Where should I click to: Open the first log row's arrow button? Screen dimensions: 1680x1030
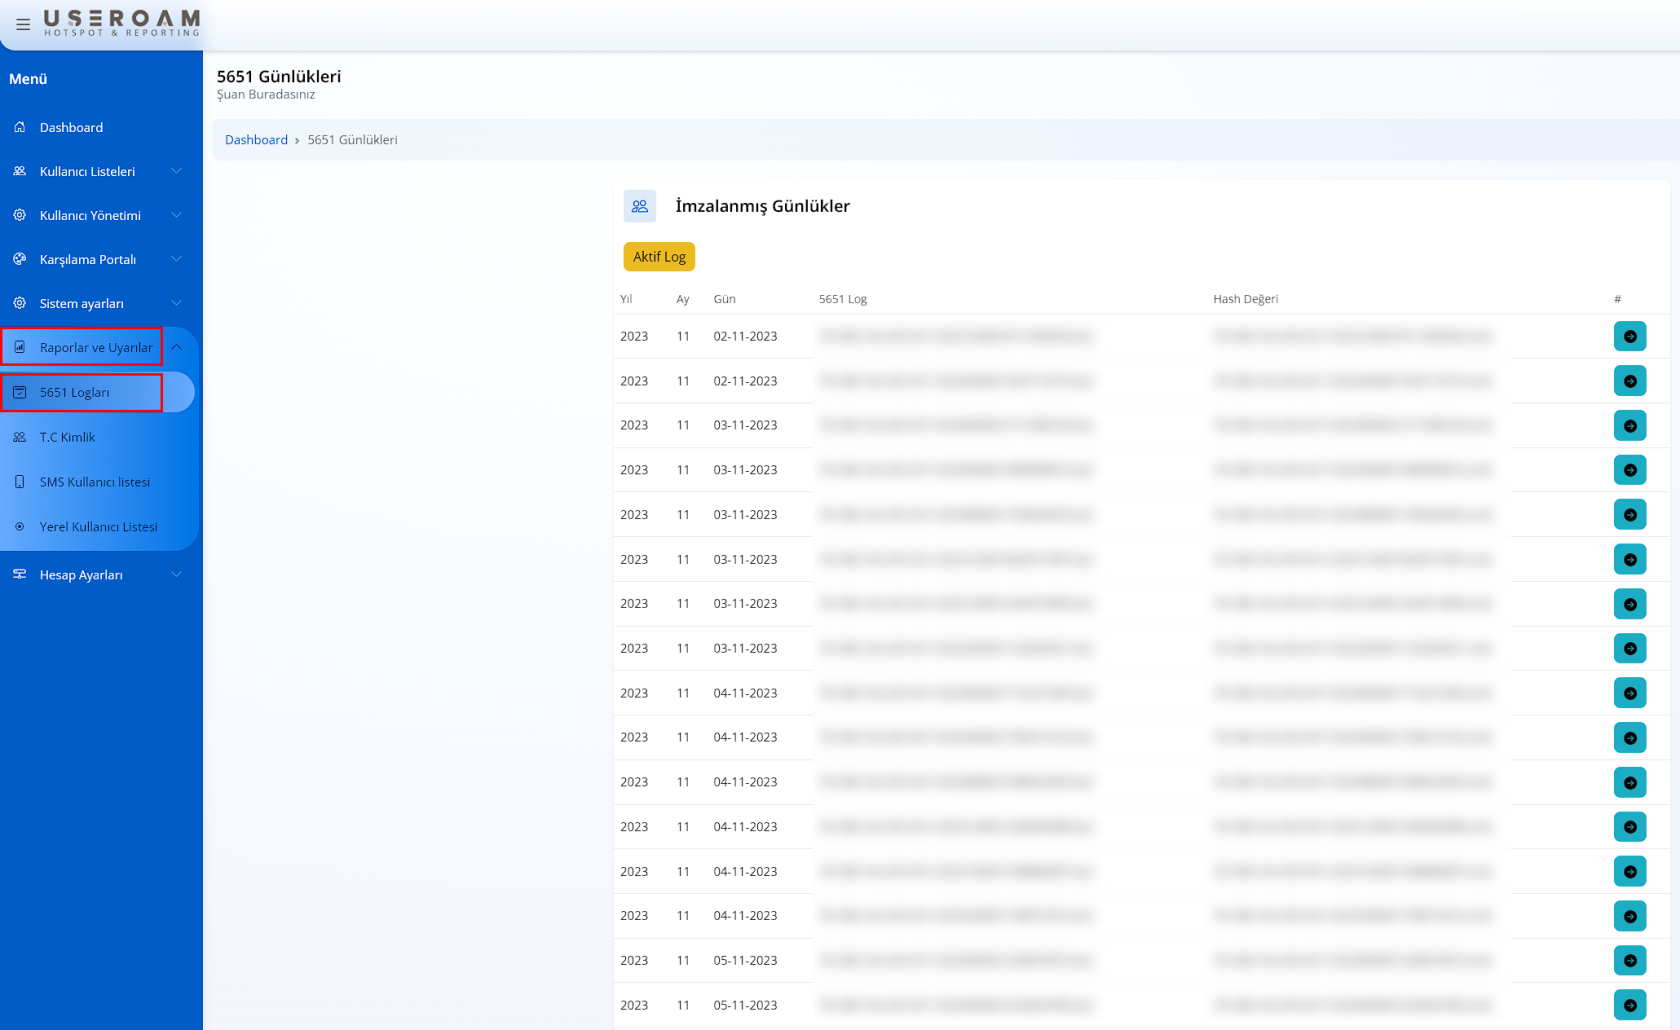1629,336
